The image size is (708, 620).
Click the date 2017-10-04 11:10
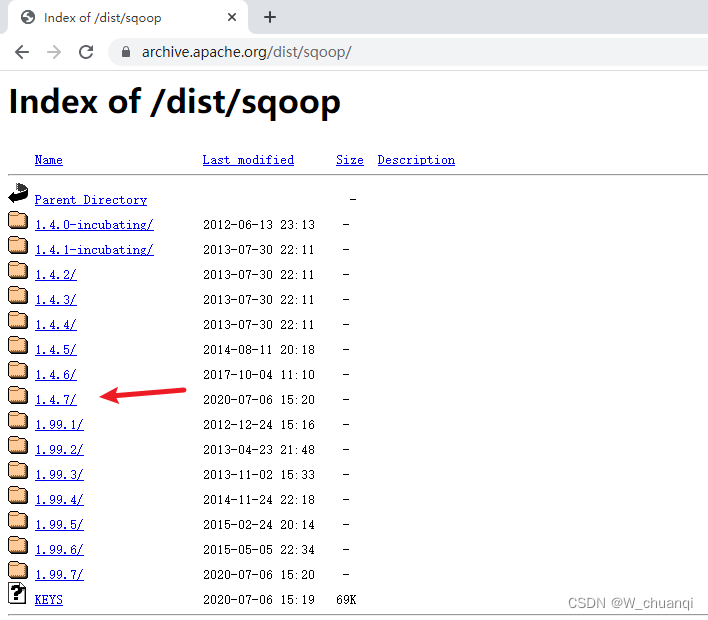point(259,375)
